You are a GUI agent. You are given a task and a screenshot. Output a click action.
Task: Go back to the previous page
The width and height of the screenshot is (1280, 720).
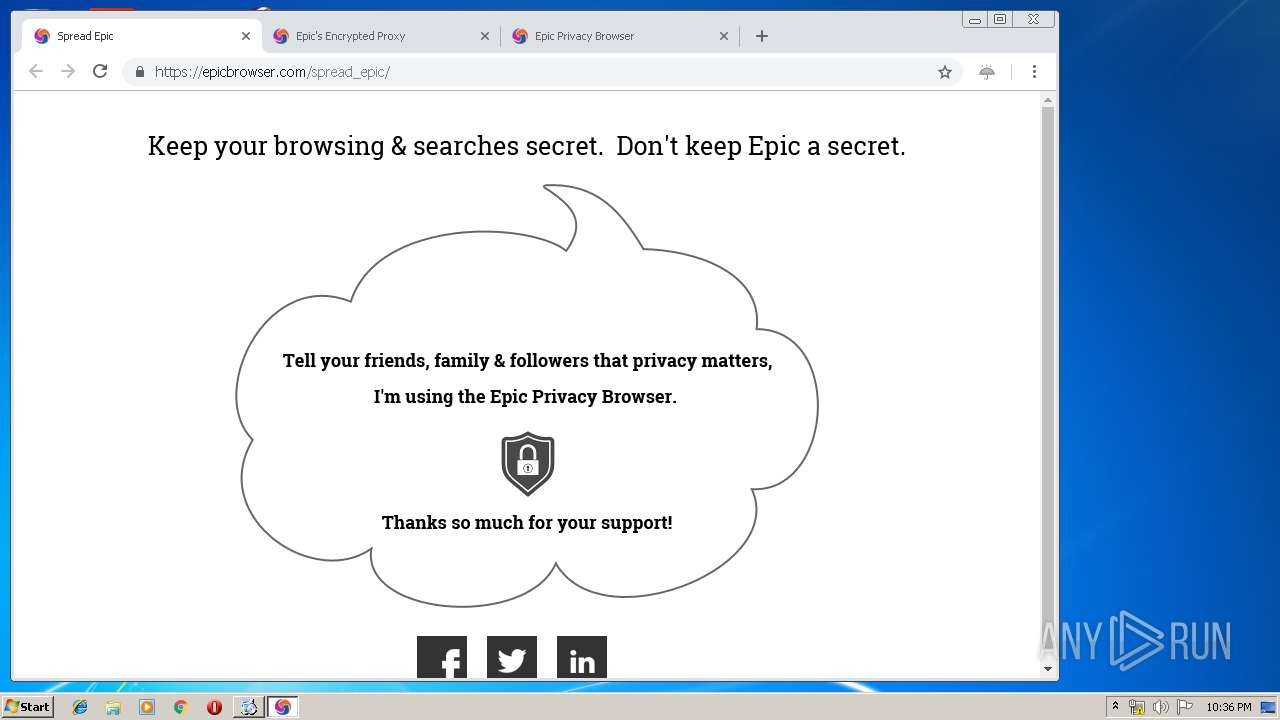point(36,71)
